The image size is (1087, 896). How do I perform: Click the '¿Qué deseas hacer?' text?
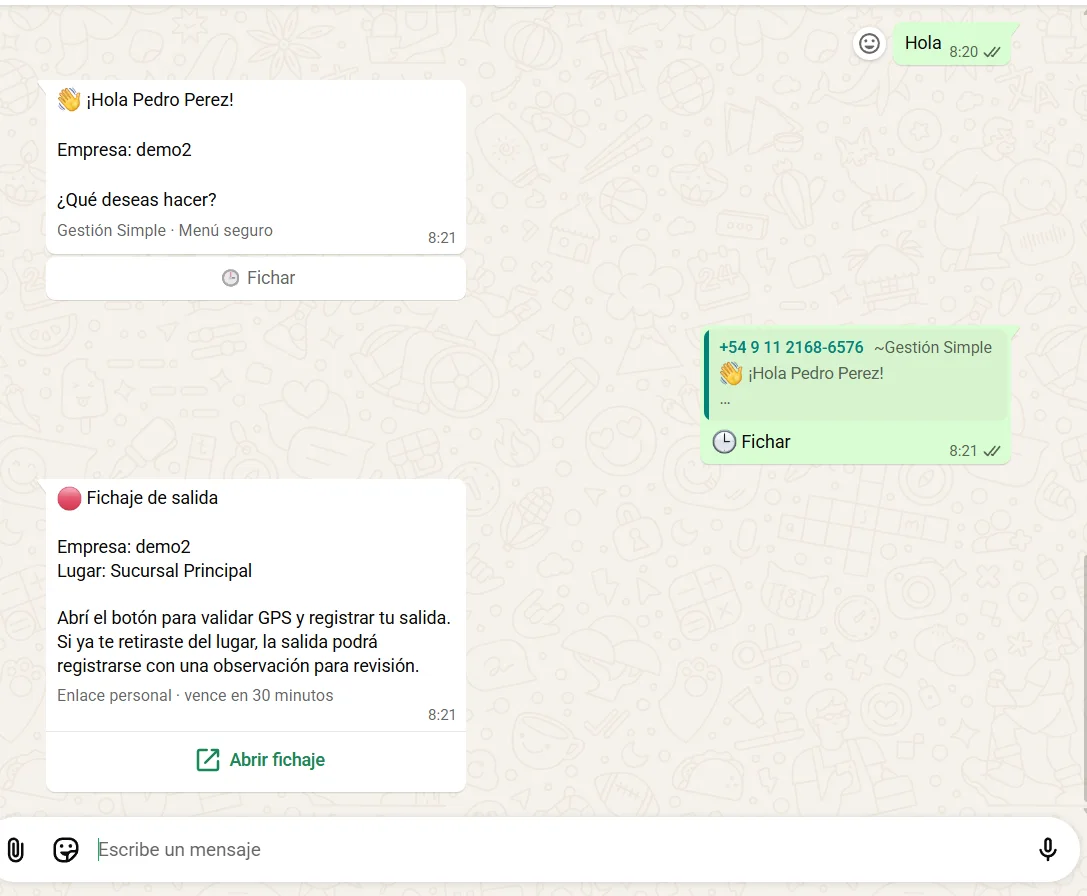137,200
